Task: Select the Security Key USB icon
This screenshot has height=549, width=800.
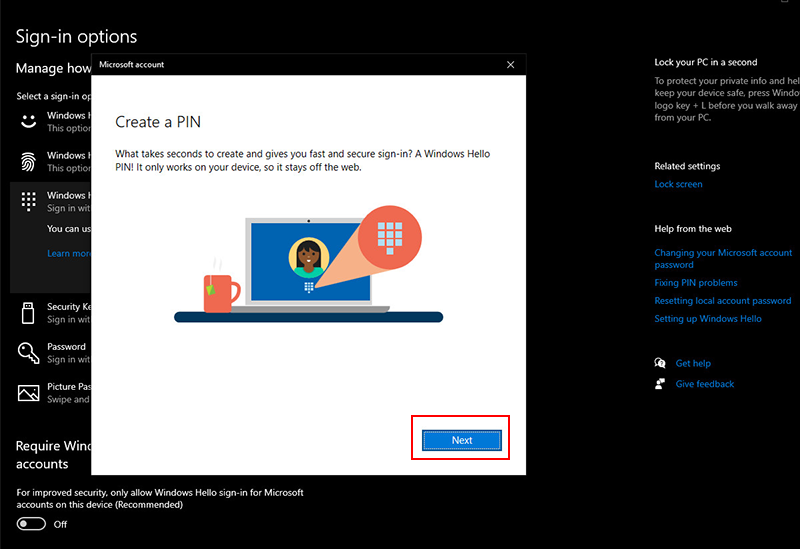Action: pos(28,313)
